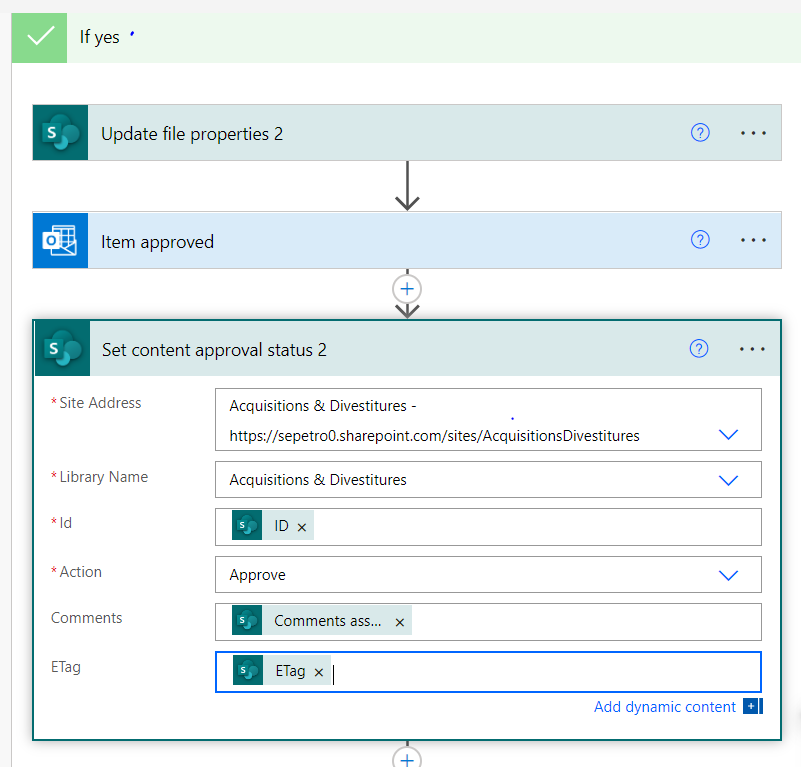Click the Outlook icon on Item approved
Image resolution: width=801 pixels, height=767 pixels.
tap(60, 241)
